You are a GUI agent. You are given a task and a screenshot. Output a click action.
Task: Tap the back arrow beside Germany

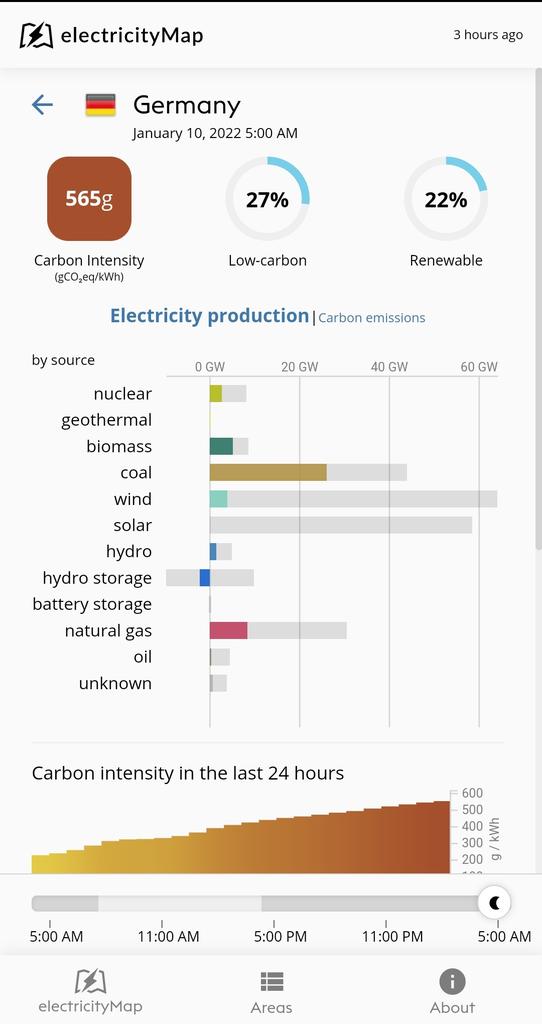[x=42, y=104]
